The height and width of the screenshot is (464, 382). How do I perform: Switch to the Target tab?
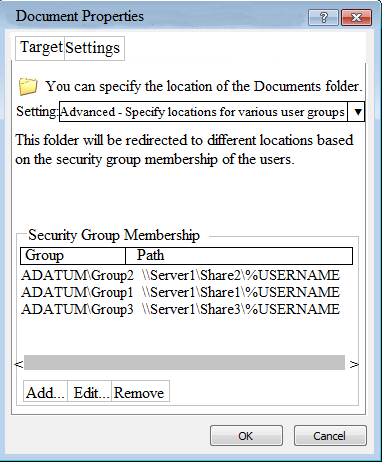coord(40,48)
